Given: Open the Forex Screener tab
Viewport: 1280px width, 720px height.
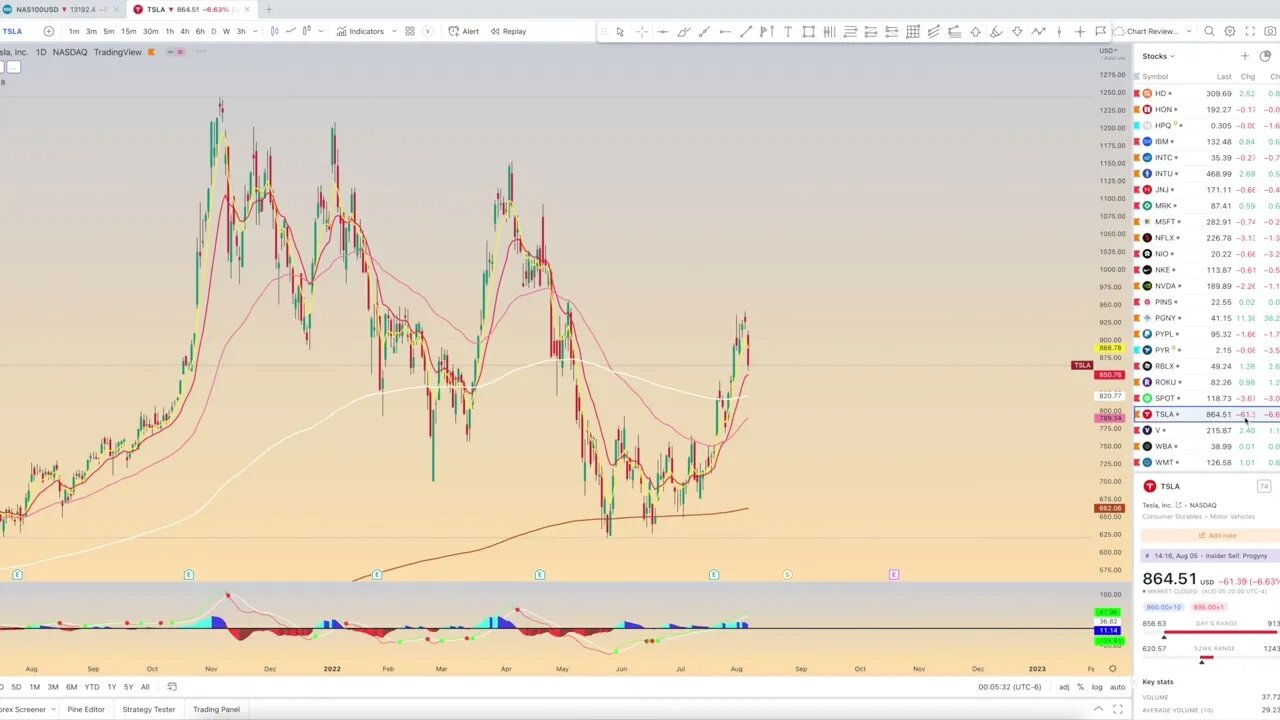Looking at the screenshot, I should tap(23, 709).
